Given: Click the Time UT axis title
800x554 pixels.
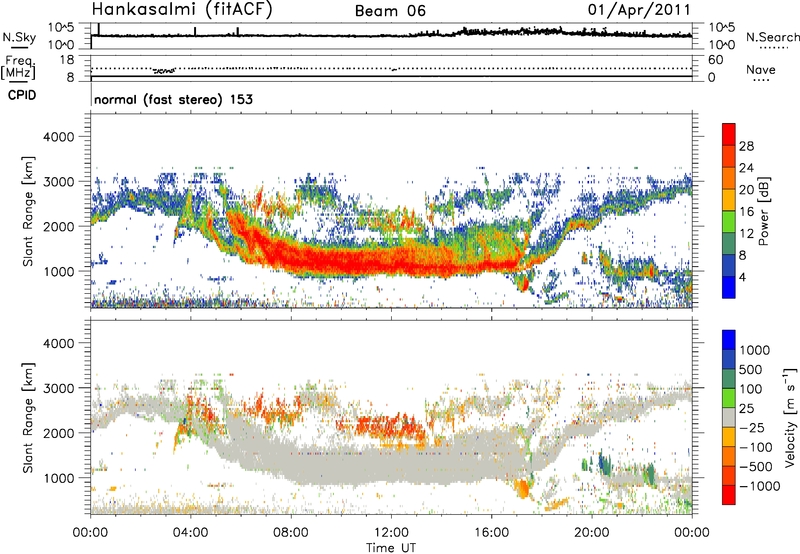Looking at the screenshot, I should pyautogui.click(x=391, y=548).
